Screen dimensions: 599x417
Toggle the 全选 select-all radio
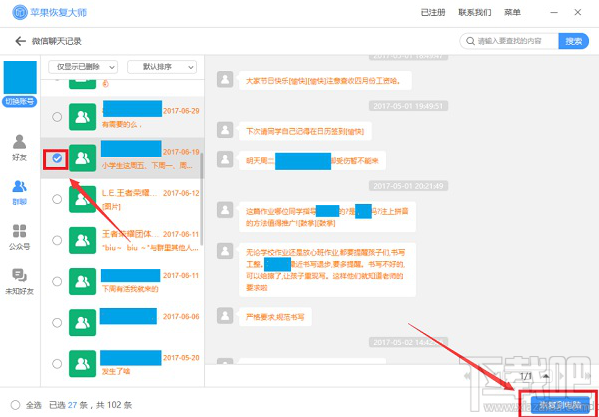15,405
